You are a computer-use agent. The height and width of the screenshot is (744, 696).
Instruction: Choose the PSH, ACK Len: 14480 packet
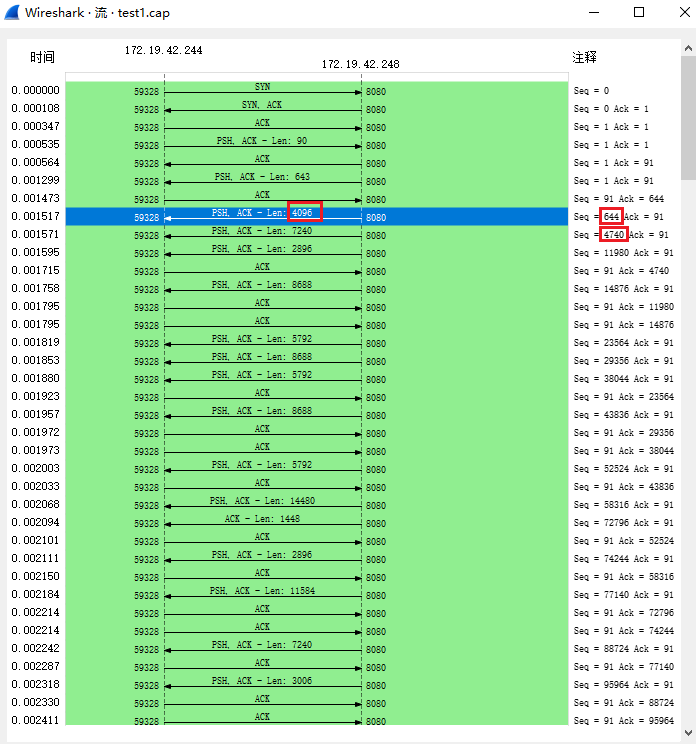point(262,504)
